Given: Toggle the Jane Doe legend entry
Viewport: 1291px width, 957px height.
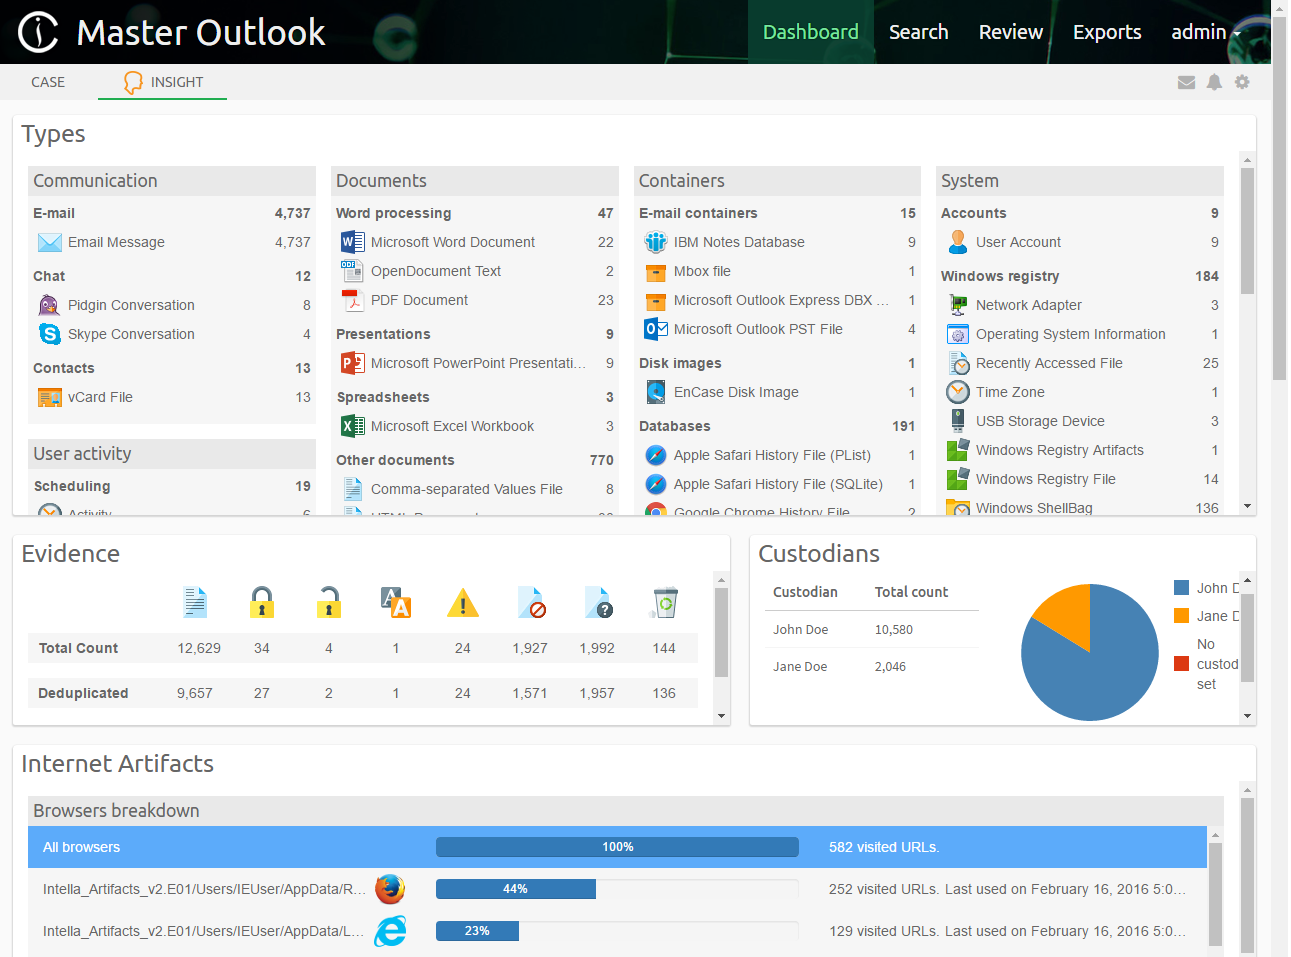Looking at the screenshot, I should point(1207,616).
